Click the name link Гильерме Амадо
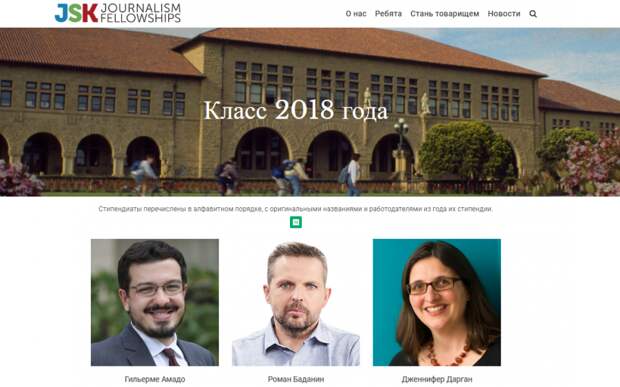 click(155, 379)
